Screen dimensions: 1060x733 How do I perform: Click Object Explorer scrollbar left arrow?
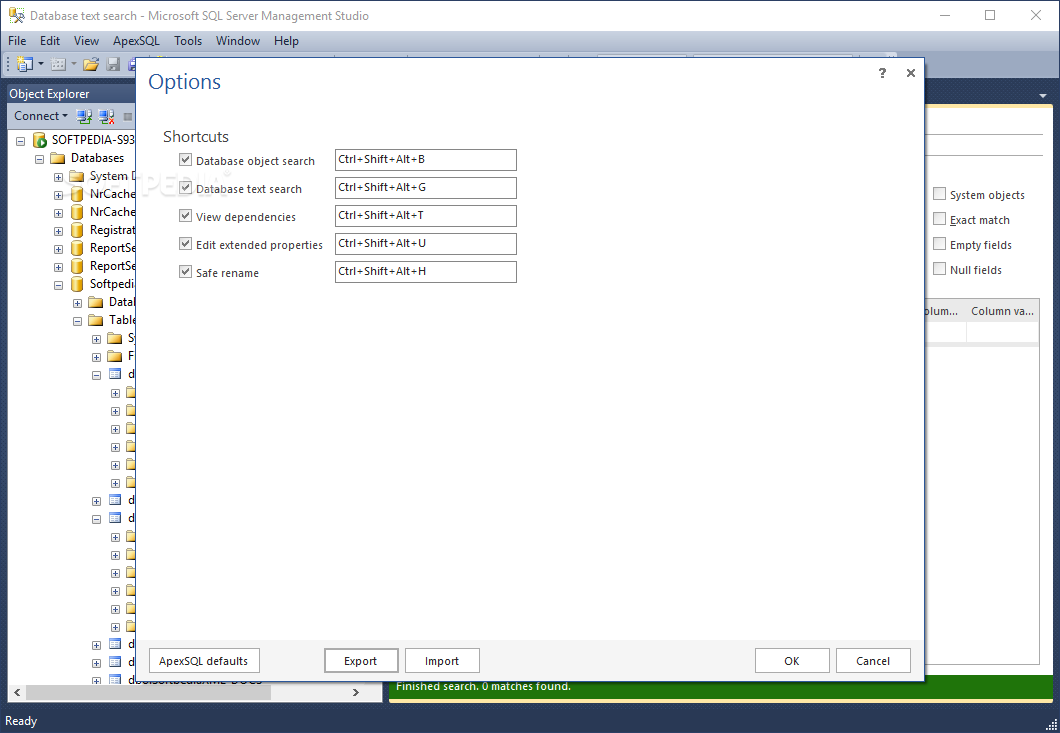17,692
